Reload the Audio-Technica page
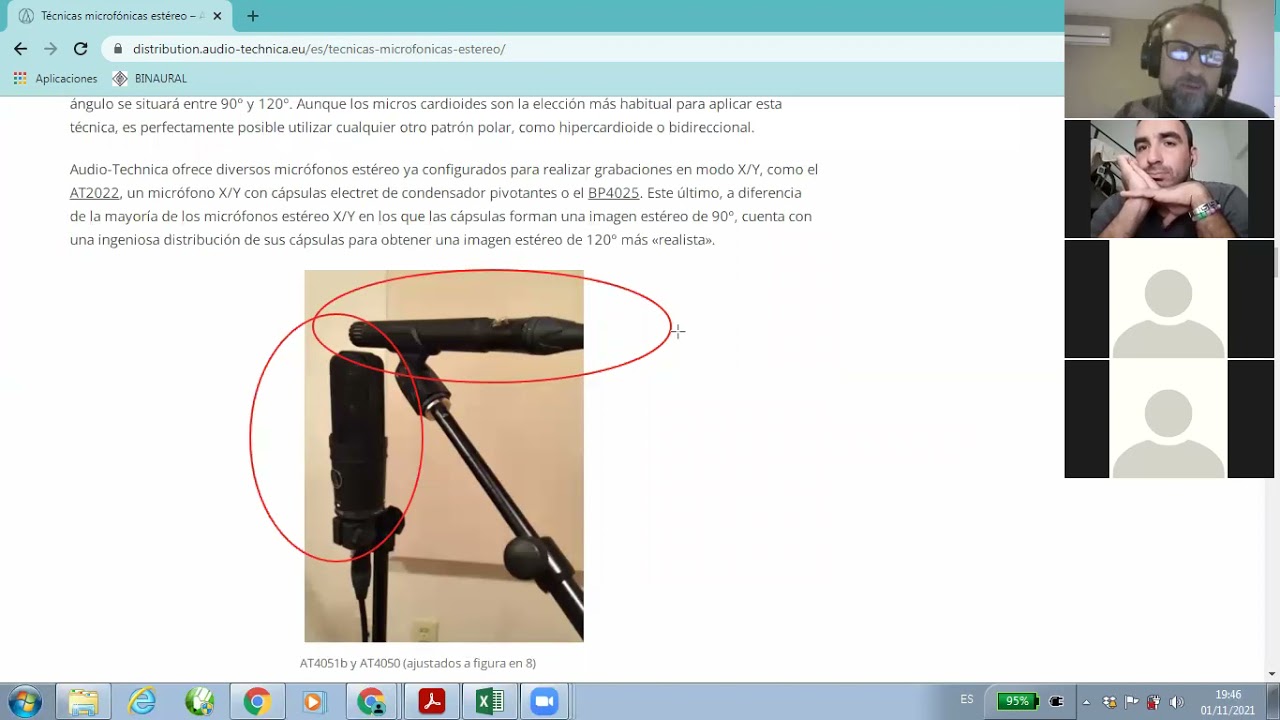This screenshot has height=720, width=1280. tap(80, 48)
